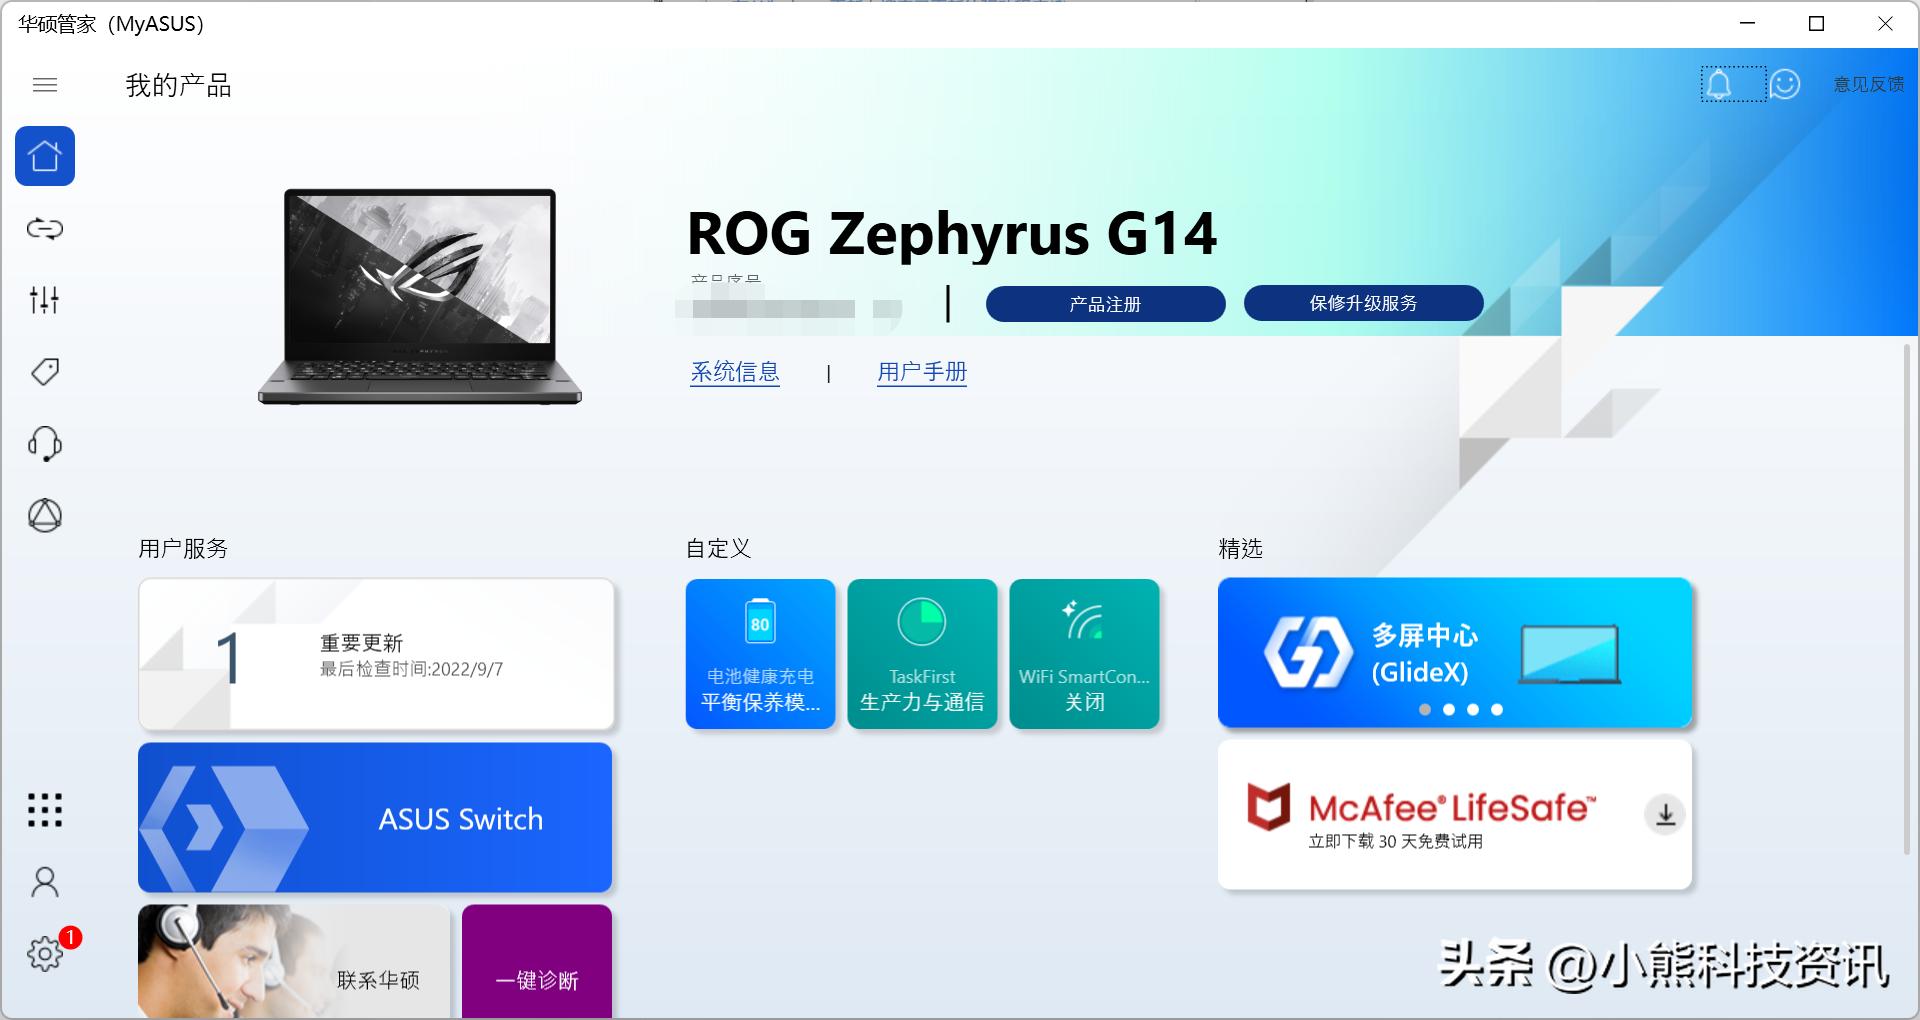
Task: Open customer support via the headset icon
Action: pyautogui.click(x=44, y=443)
